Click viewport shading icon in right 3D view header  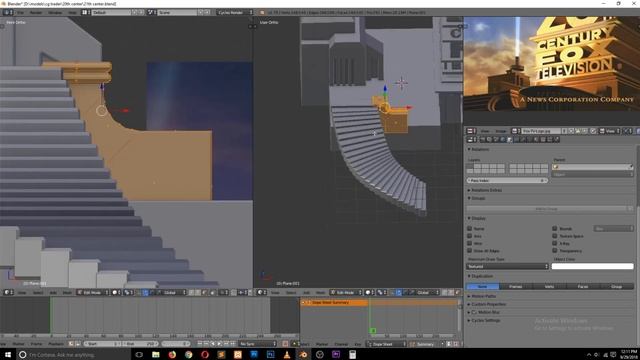tap(369, 292)
